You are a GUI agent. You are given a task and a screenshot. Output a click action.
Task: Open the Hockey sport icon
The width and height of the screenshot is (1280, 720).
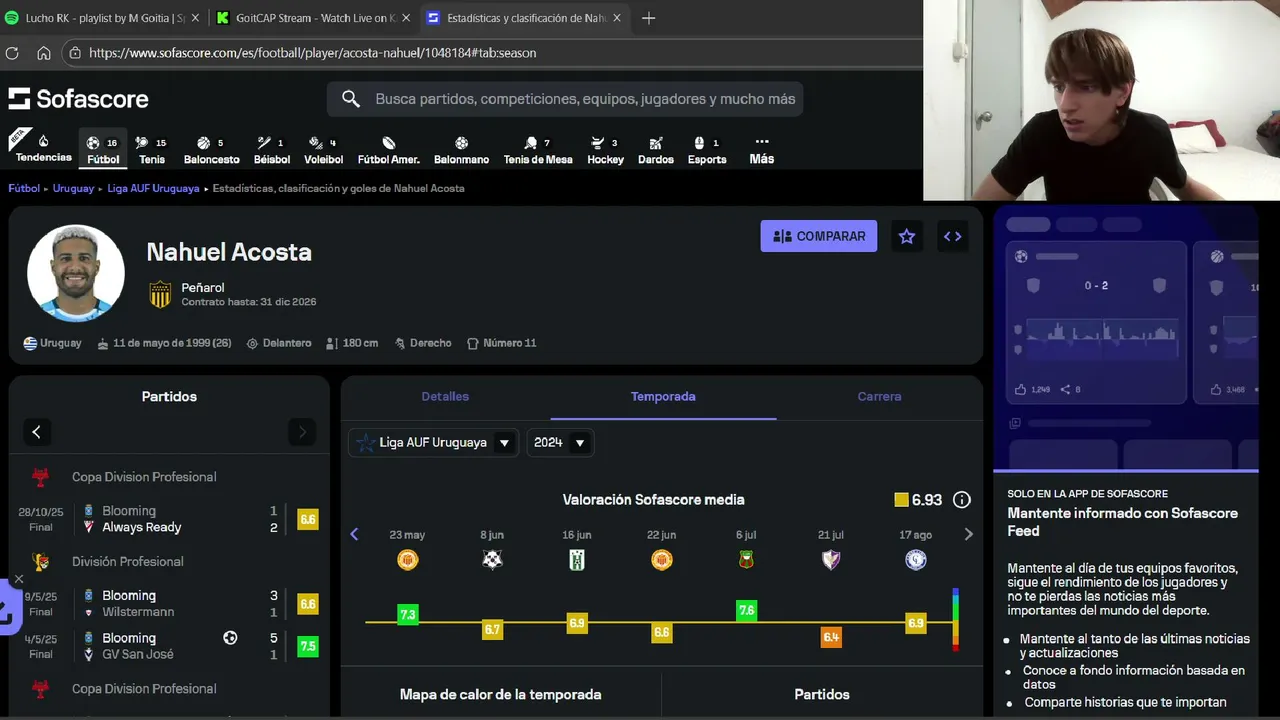(x=605, y=149)
